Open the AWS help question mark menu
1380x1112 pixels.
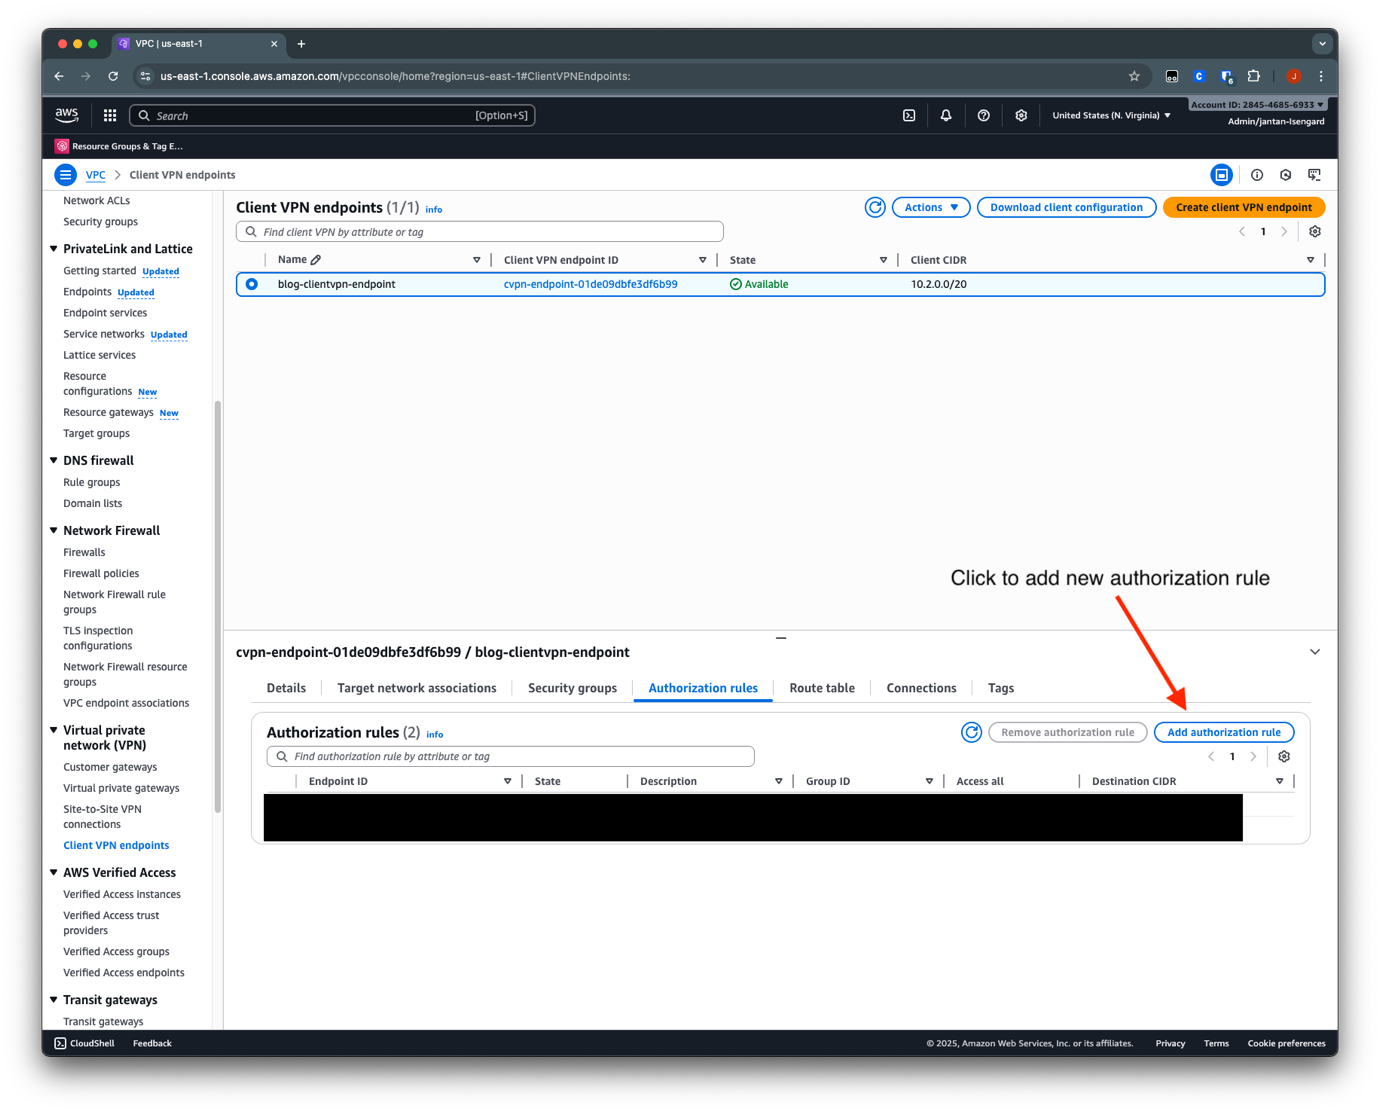coord(983,116)
